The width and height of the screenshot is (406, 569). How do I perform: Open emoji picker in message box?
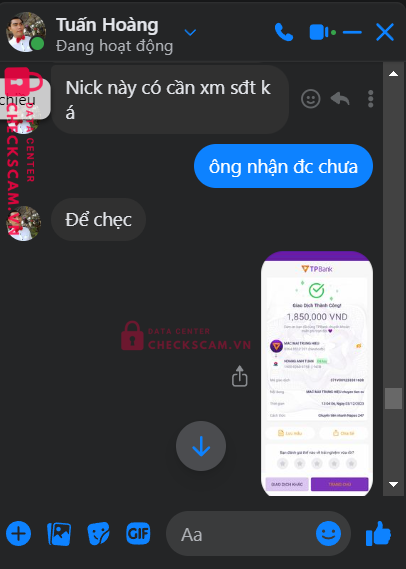[328, 533]
